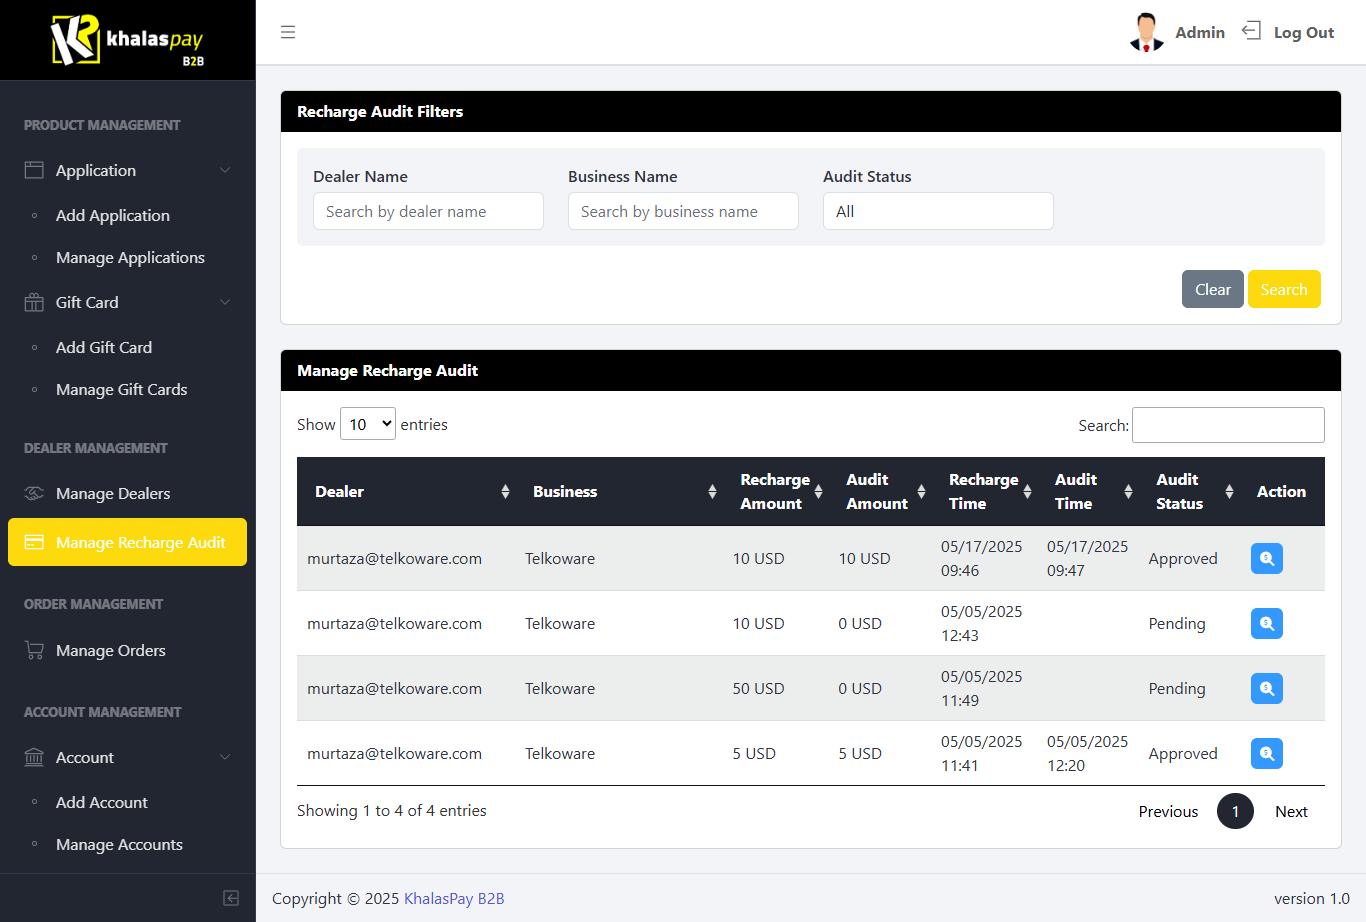Collapse sidebar using bottom arrow icon
The height and width of the screenshot is (922, 1366).
(231, 898)
